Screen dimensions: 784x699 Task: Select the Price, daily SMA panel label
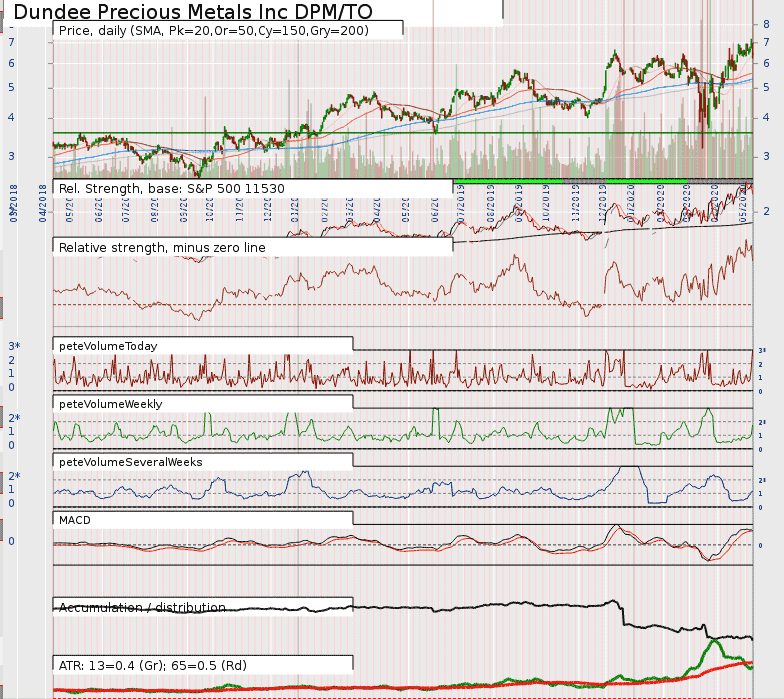[x=214, y=30]
